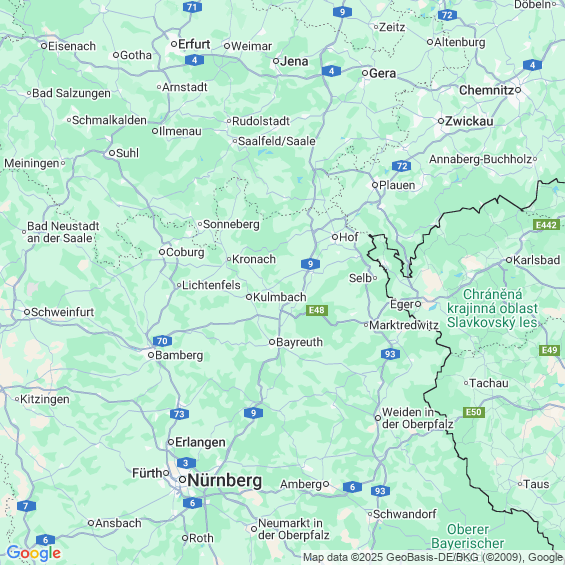
Task: Click the A71 highway shield near Erfurt
Action: click(x=192, y=7)
